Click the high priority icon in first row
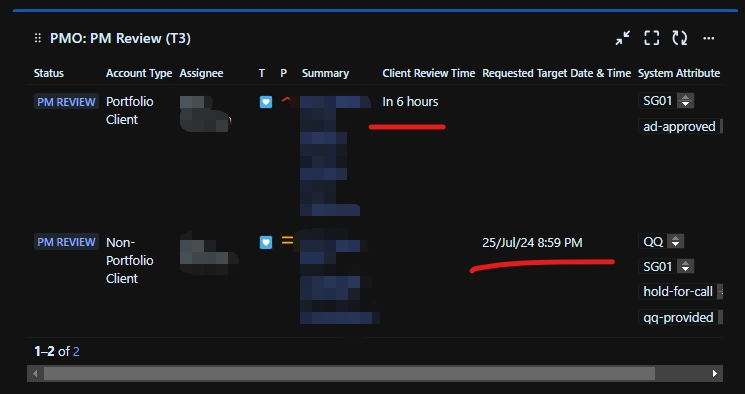Viewport: 745px width, 394px height. (x=286, y=100)
